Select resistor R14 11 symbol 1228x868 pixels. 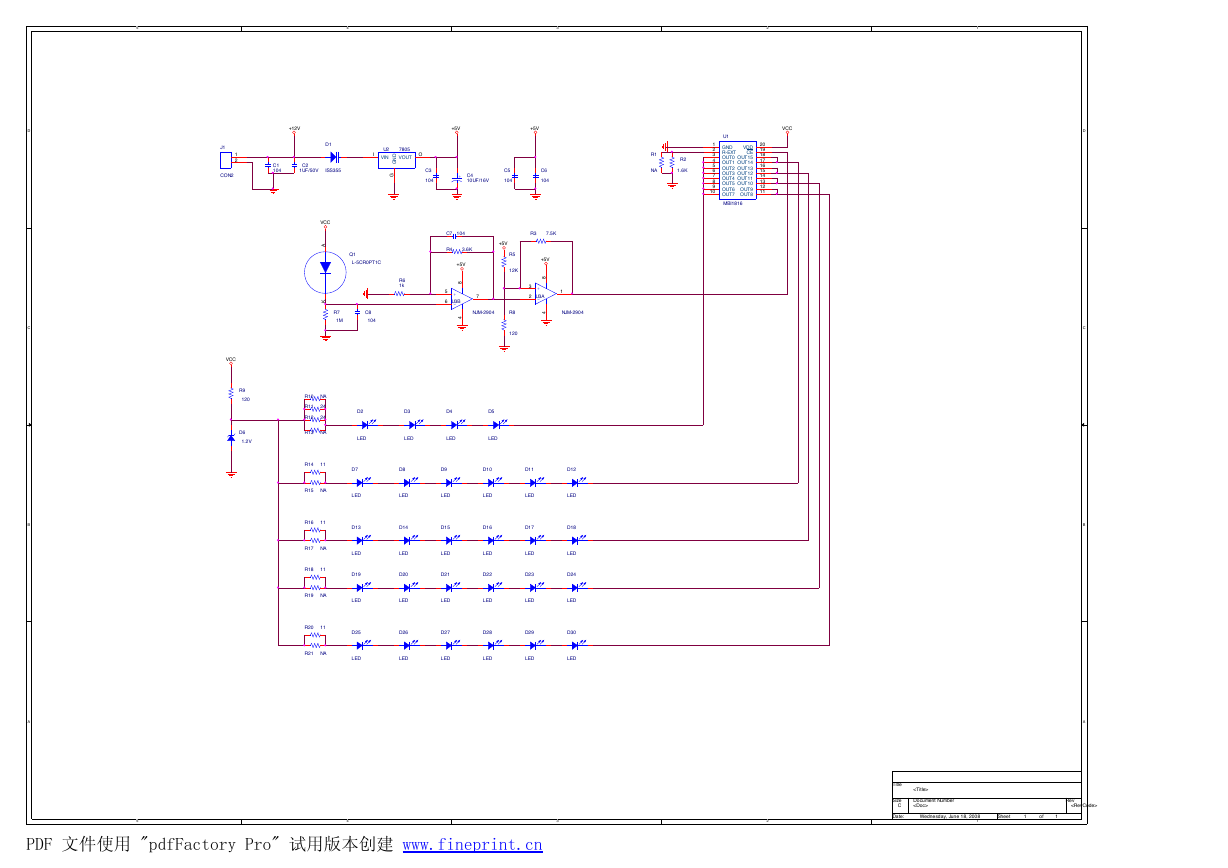(x=315, y=472)
